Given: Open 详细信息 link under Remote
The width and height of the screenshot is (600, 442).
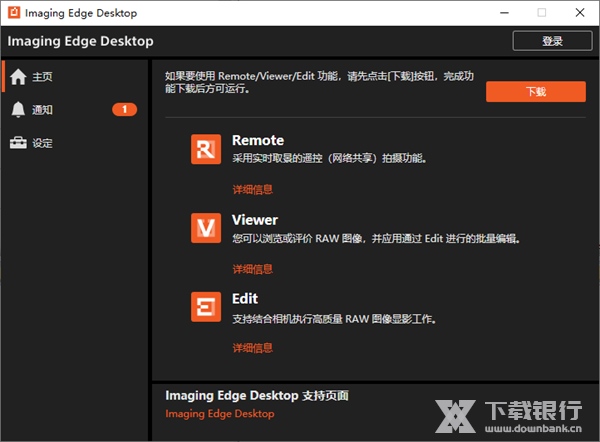Looking at the screenshot, I should click(252, 189).
